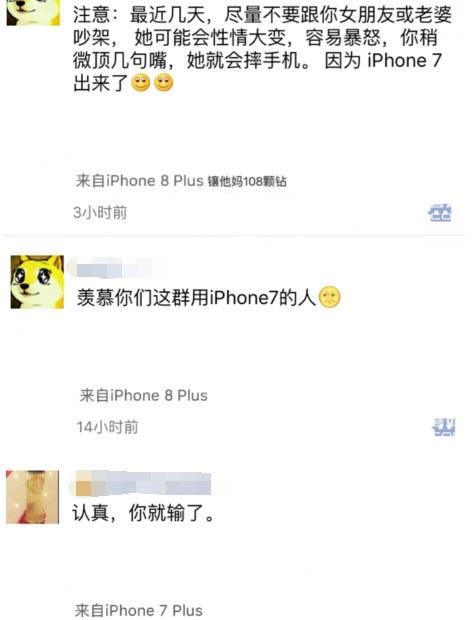Tap the 来自iPhone 7 Plus source label
Viewport: 473px width, 620px height.
[x=138, y=611]
